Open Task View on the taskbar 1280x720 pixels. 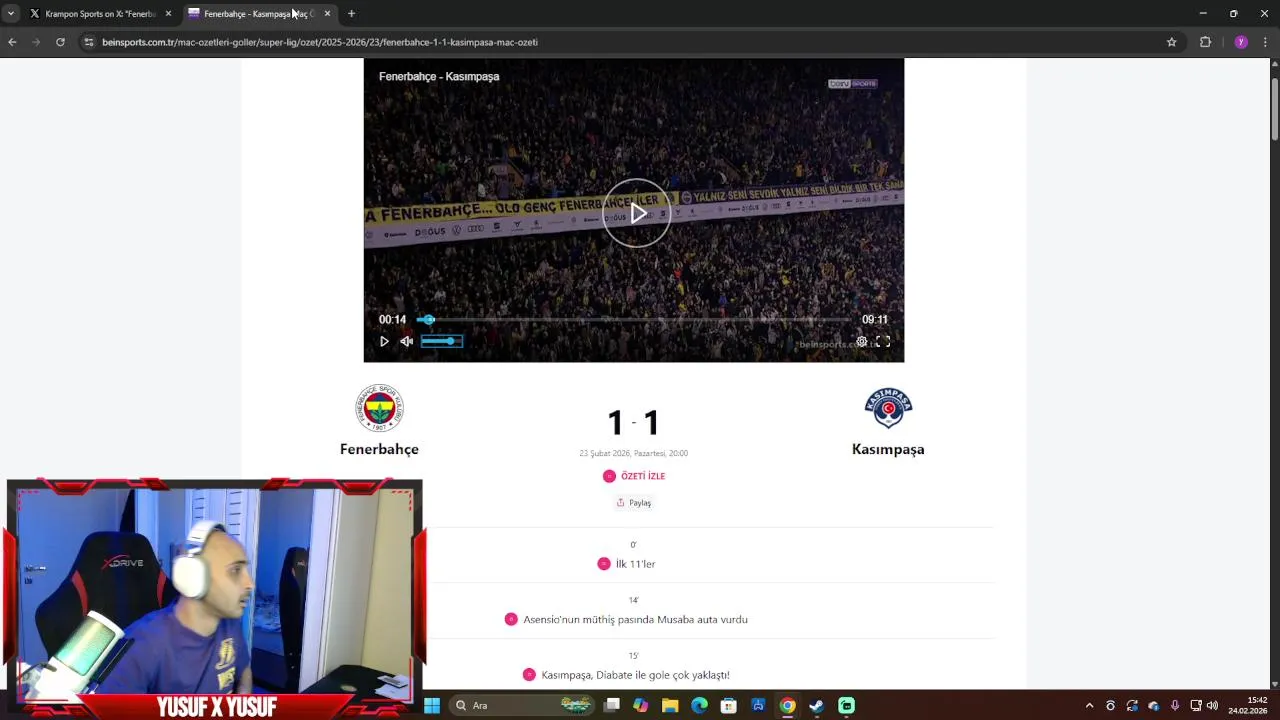click(612, 705)
